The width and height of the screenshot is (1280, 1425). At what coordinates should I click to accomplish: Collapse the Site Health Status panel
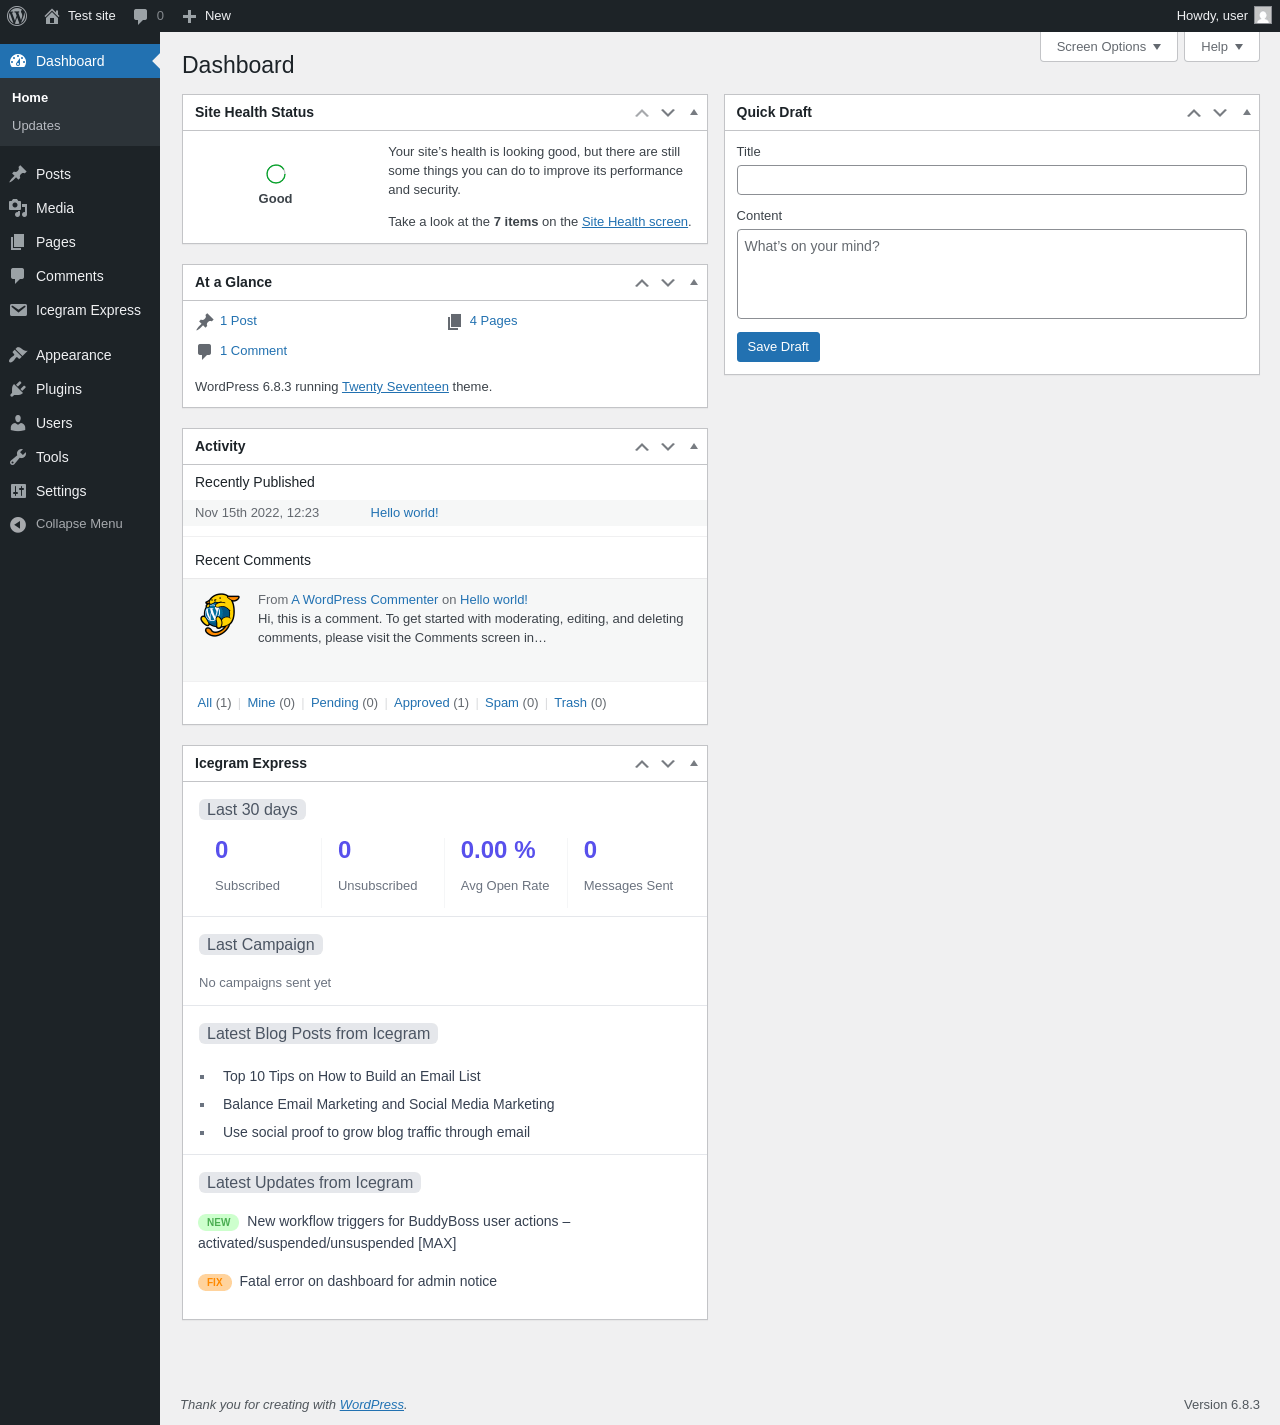click(x=694, y=113)
